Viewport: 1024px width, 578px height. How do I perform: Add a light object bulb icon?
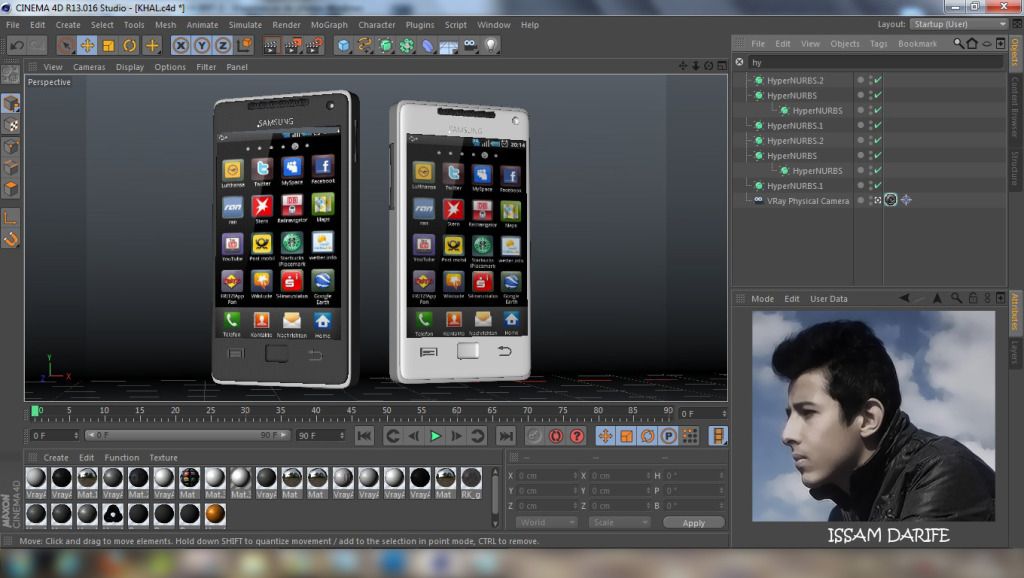point(491,45)
